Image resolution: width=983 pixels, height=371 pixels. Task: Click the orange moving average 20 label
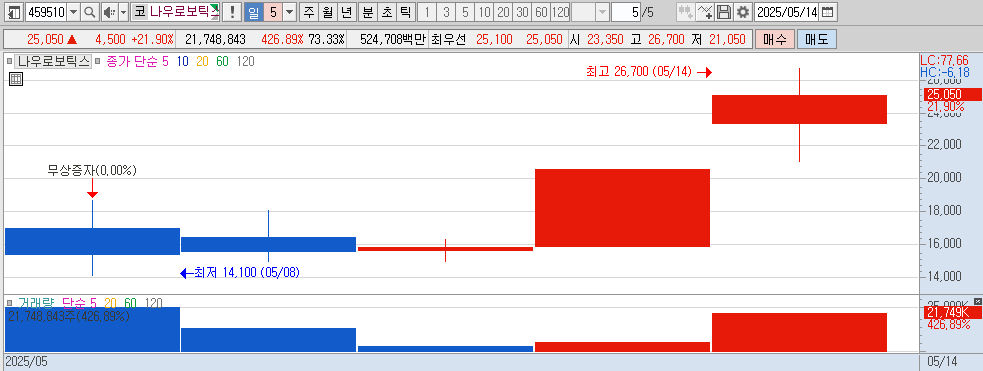(202, 61)
